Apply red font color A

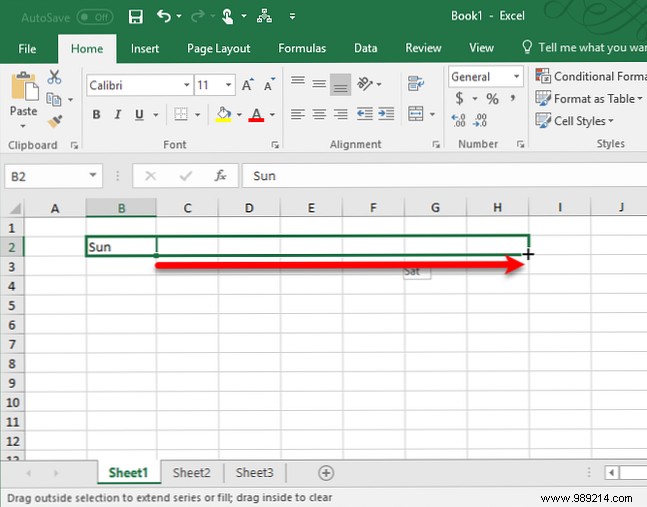coord(256,114)
